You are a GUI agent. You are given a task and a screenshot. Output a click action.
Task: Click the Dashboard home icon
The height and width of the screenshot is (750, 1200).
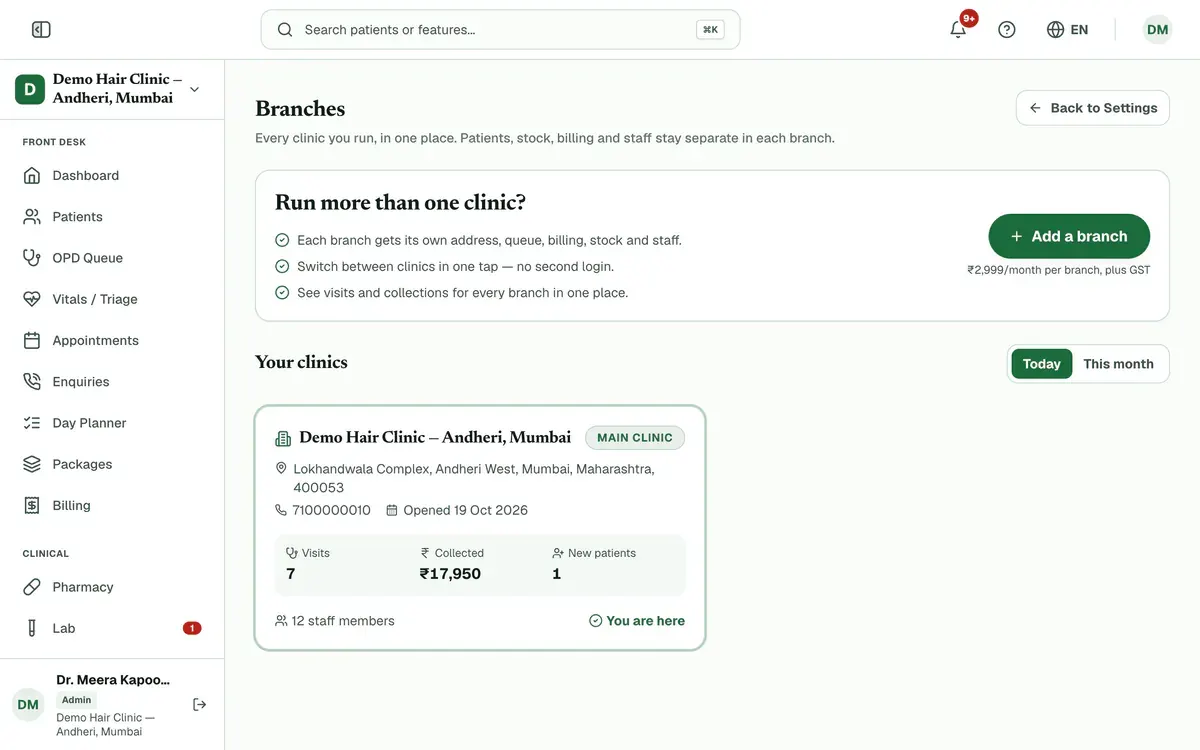point(32,175)
